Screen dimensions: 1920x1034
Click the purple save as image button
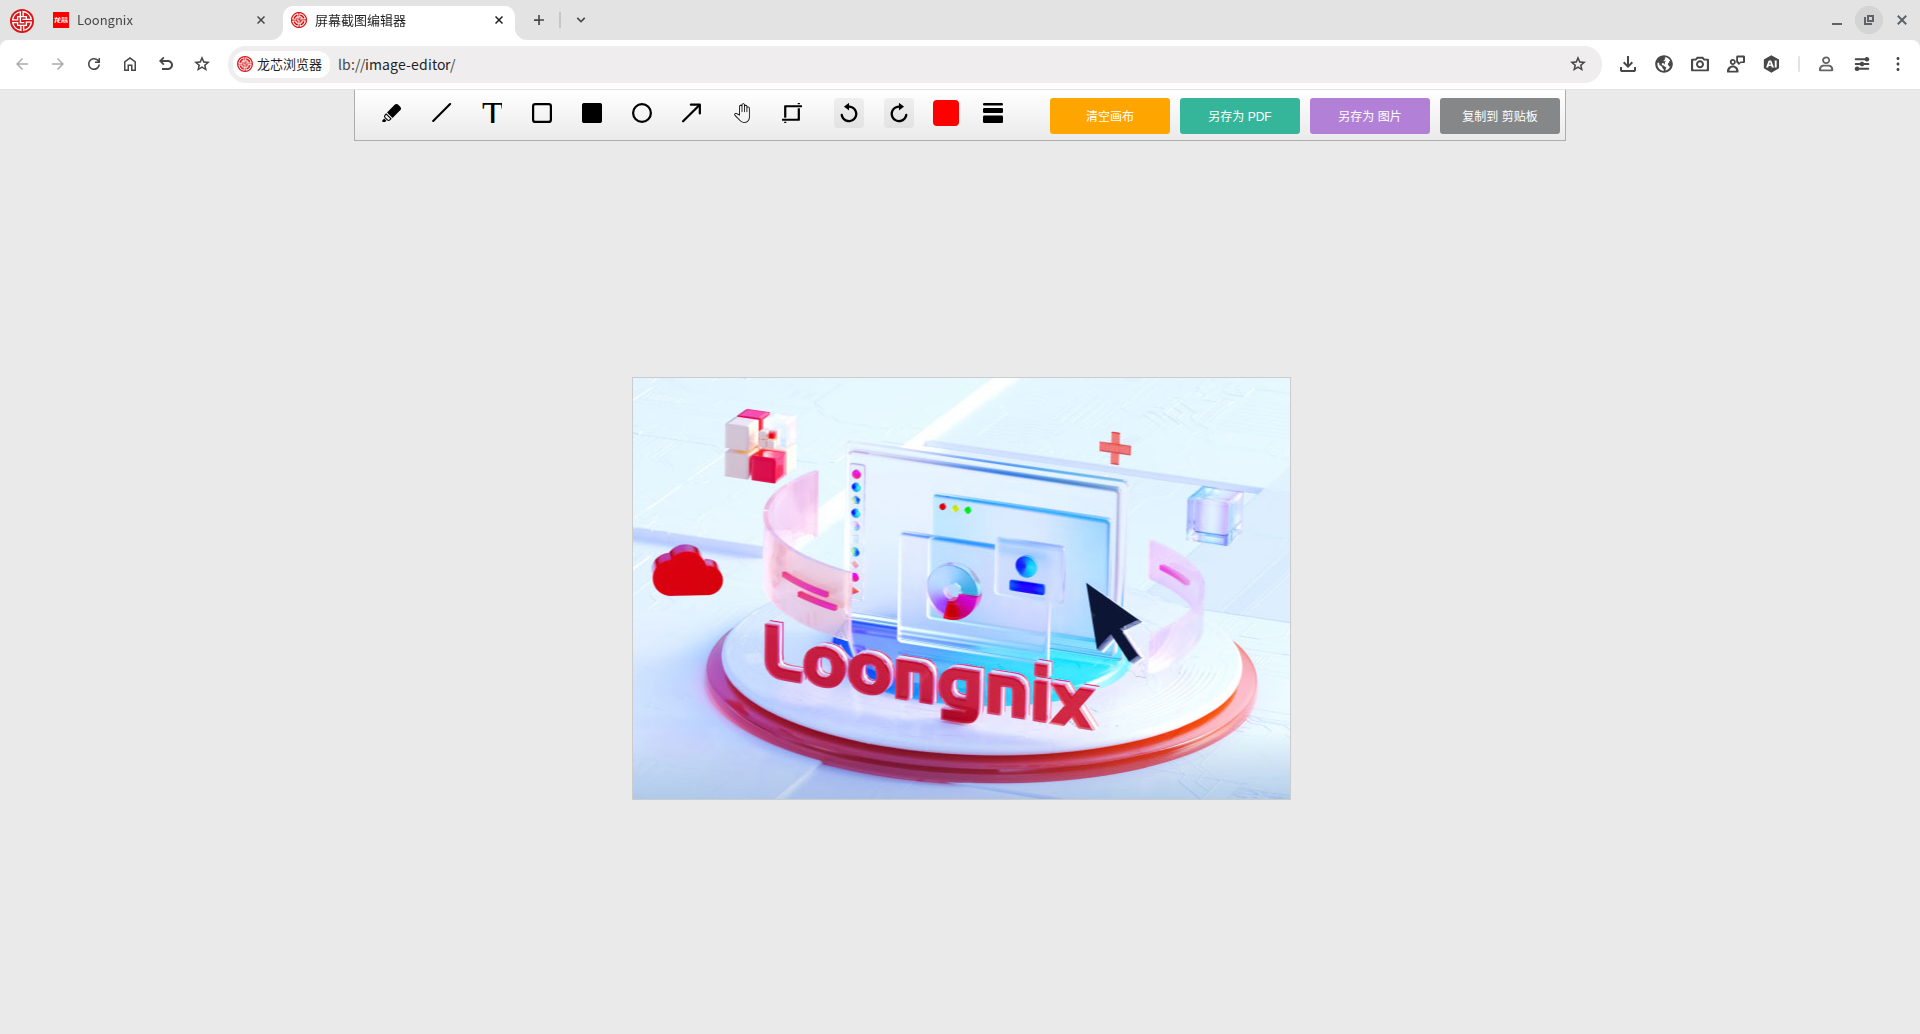1369,116
